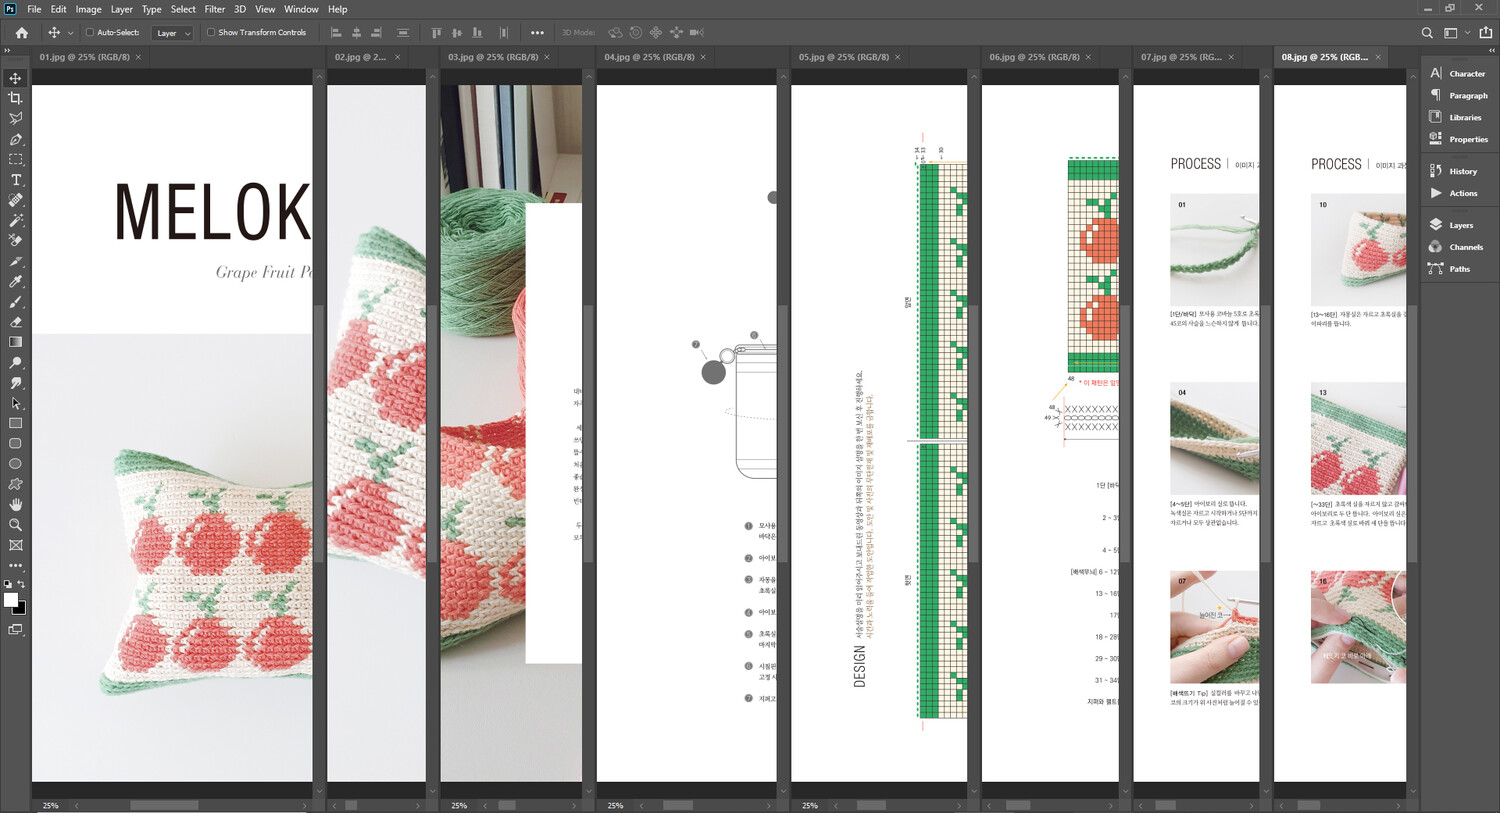Open the workspace switcher dropdown
Viewport: 1500px width, 813px height.
[1454, 33]
